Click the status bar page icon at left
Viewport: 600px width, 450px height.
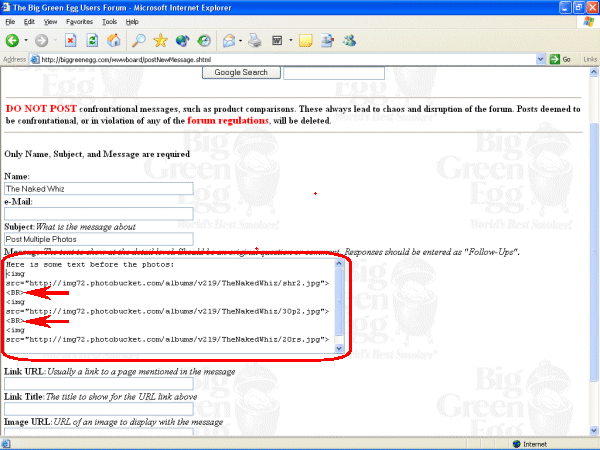click(x=6, y=444)
